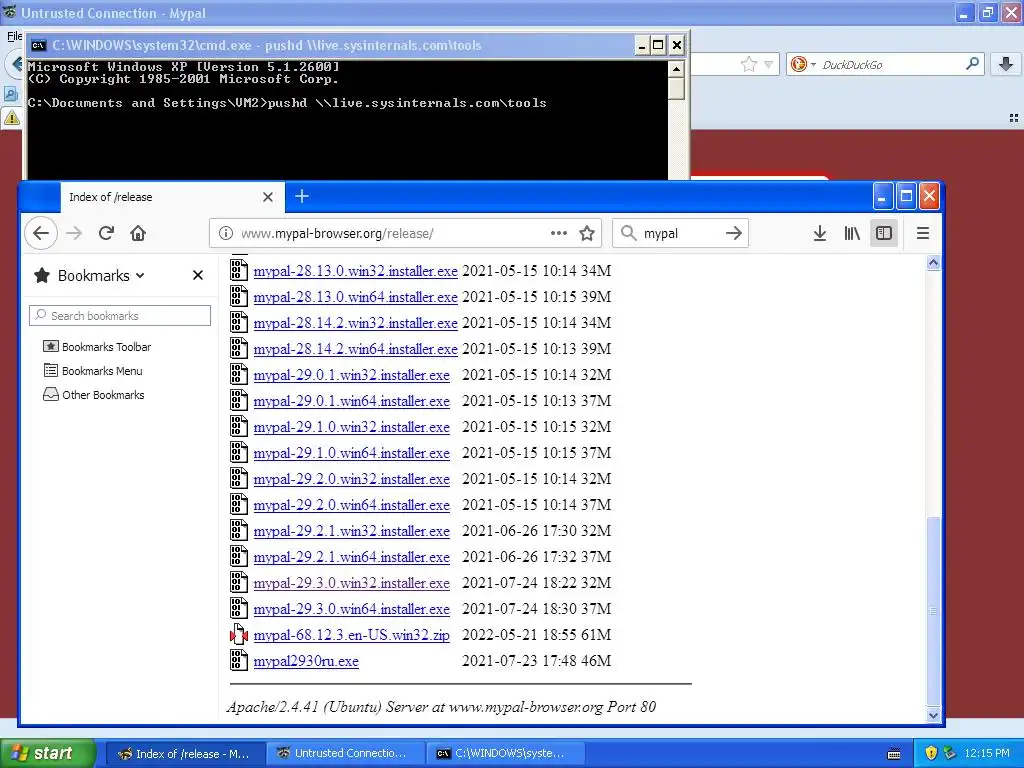
Task: Click the forward navigation arrow
Action: click(x=74, y=233)
